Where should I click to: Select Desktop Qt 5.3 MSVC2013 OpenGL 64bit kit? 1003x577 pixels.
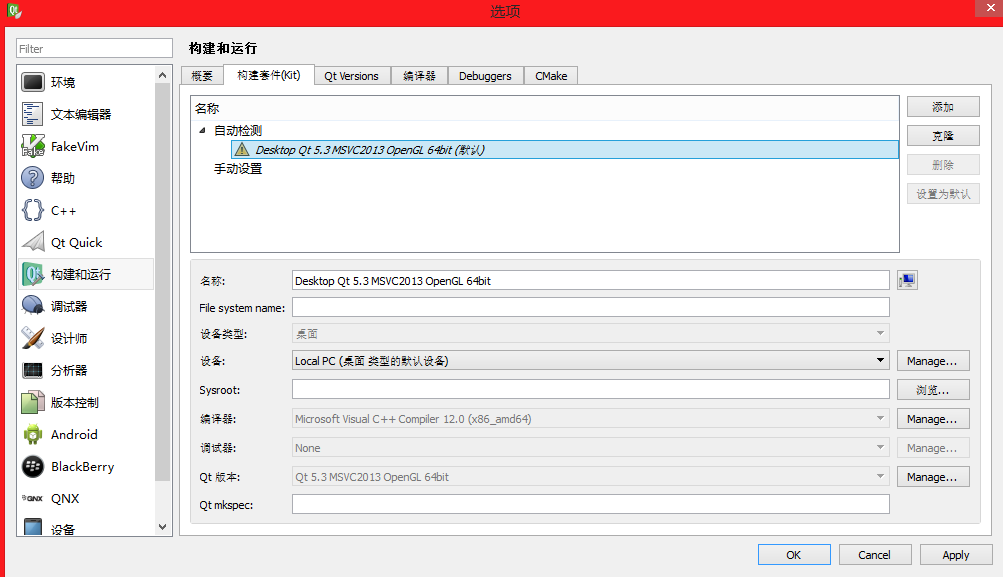click(x=564, y=150)
